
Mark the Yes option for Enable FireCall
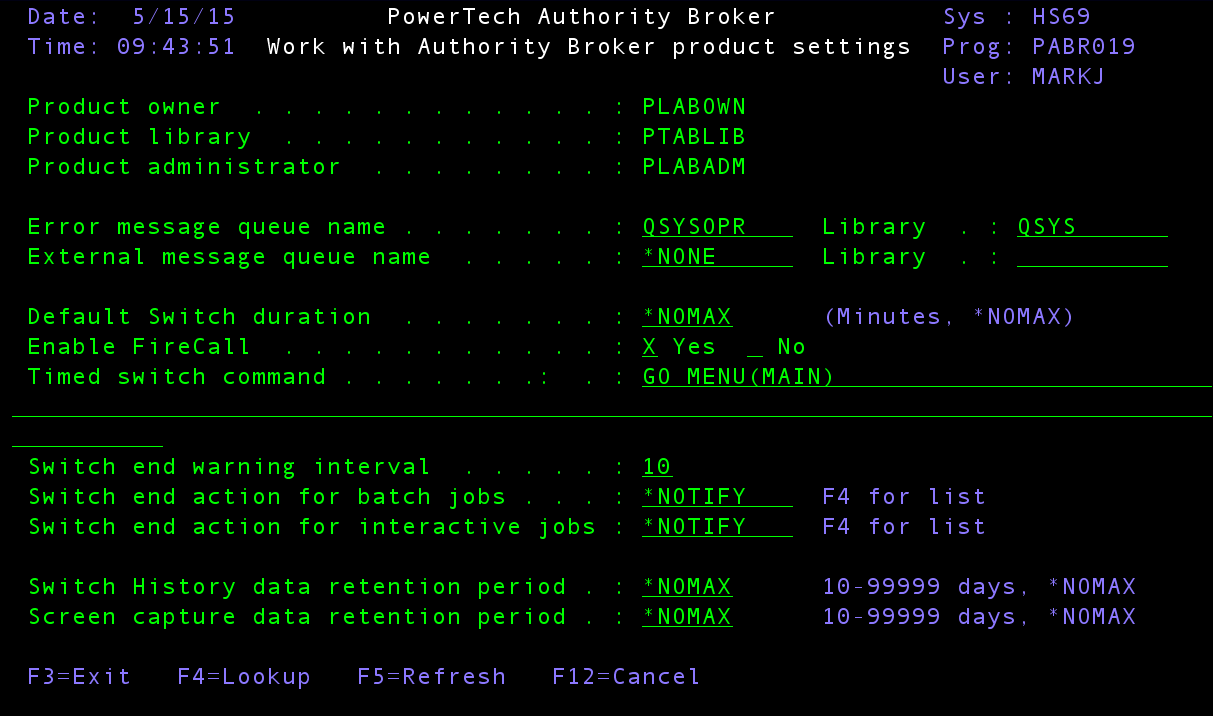[x=650, y=347]
